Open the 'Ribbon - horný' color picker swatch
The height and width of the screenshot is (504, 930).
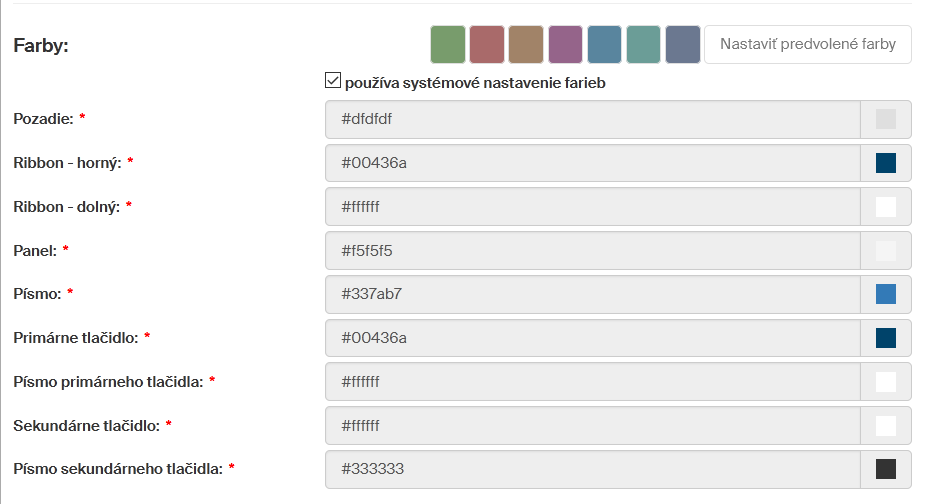coord(885,163)
